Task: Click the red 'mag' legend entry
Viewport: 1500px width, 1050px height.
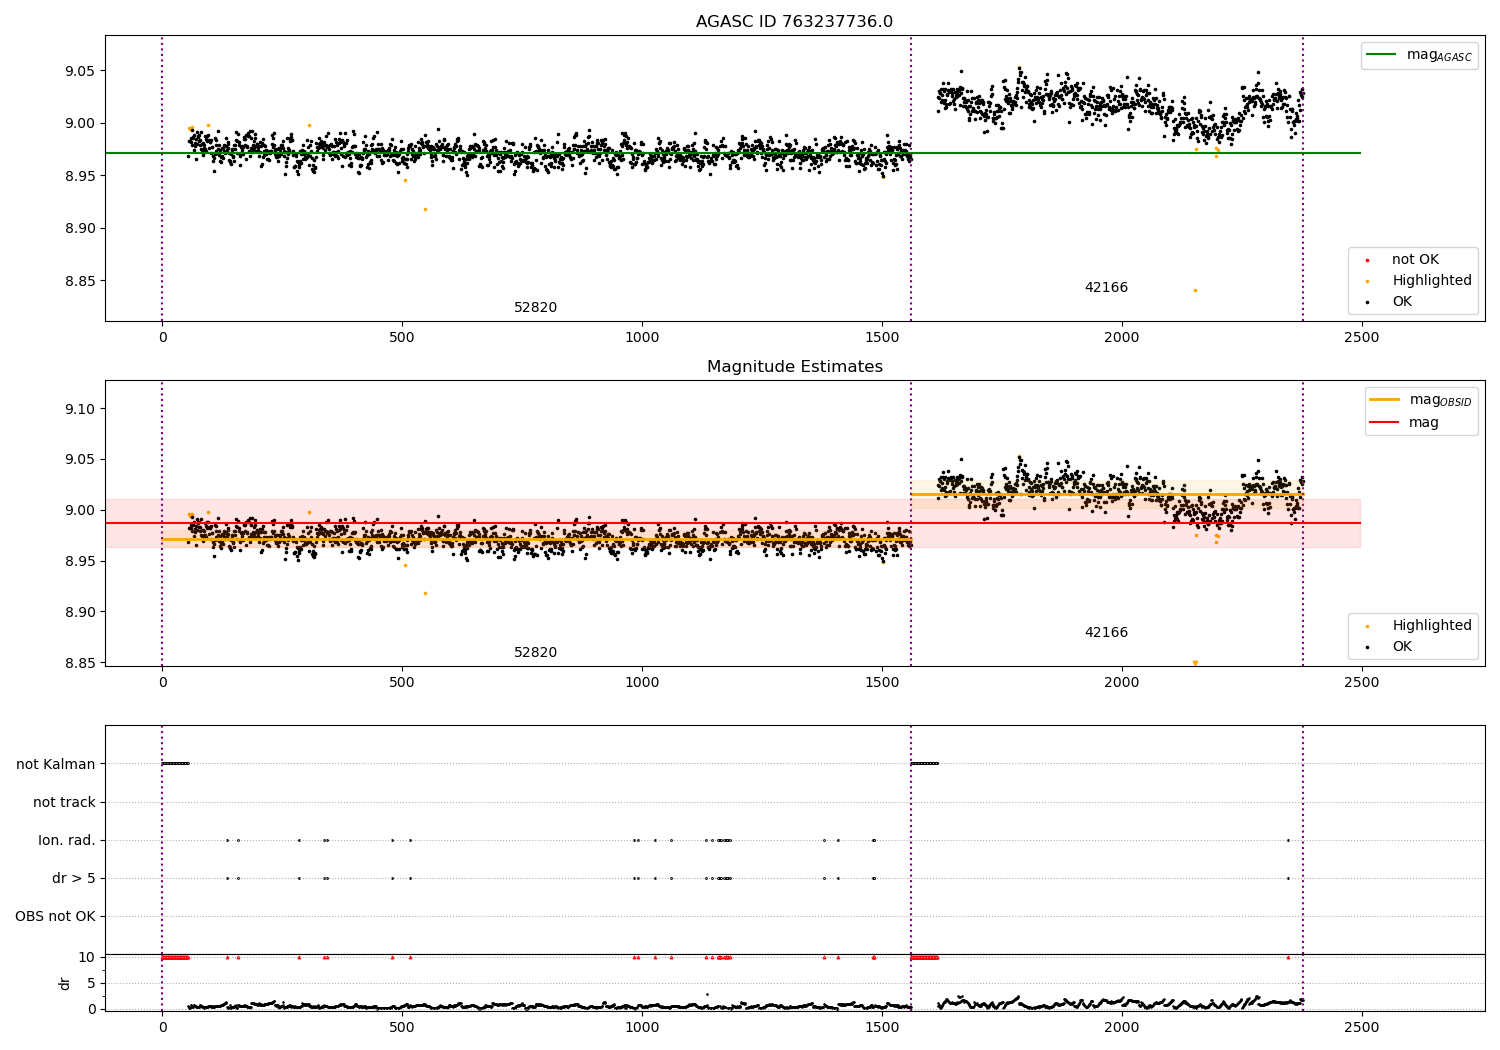Action: [1404, 422]
